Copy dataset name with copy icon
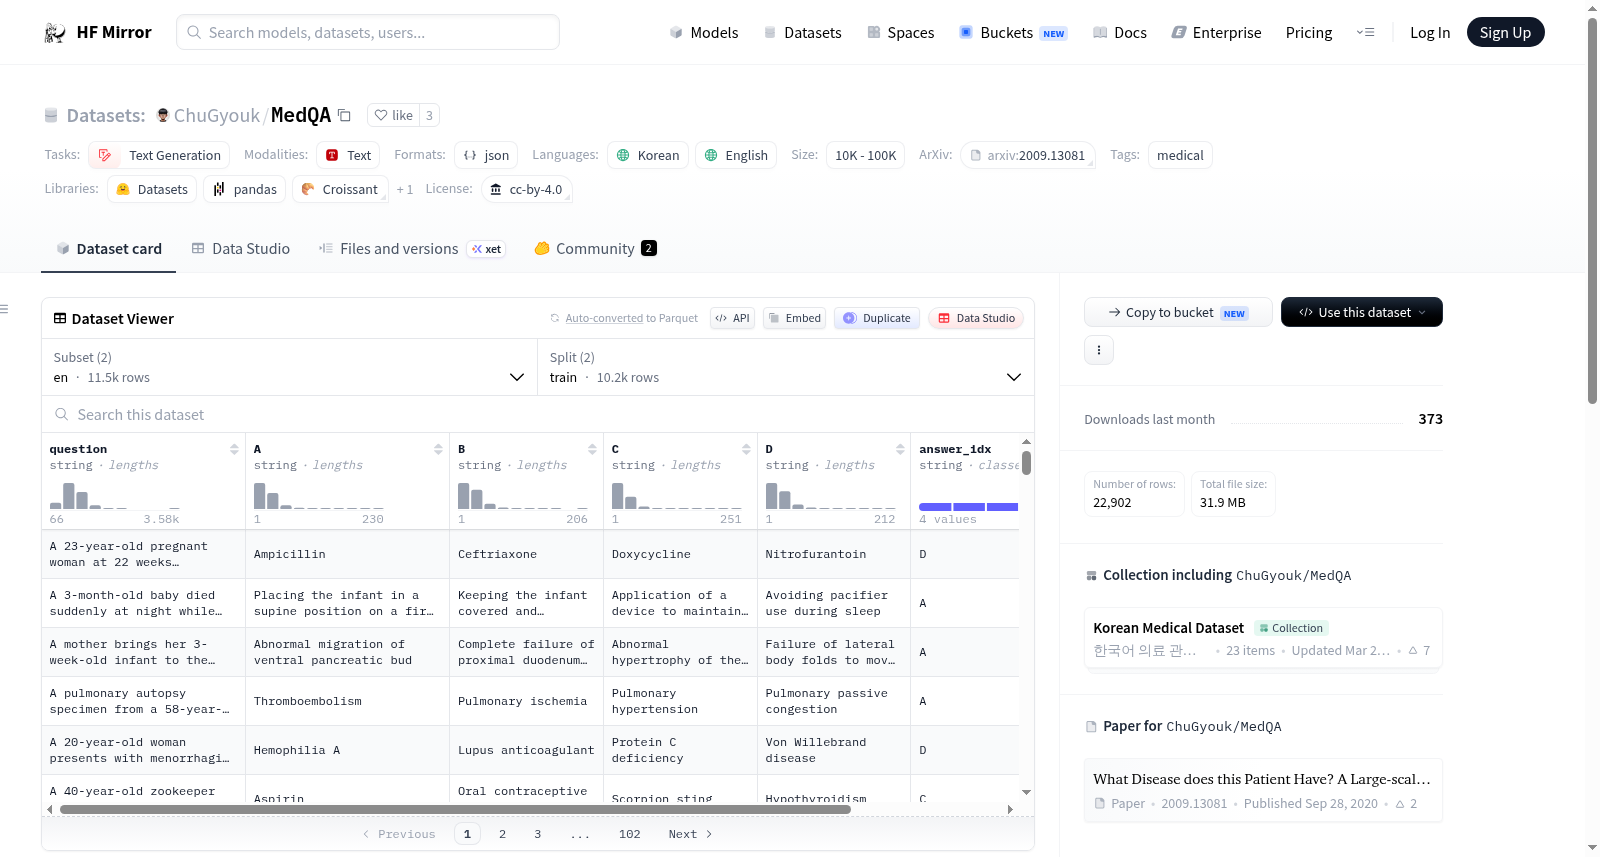The width and height of the screenshot is (1600, 857). point(344,115)
